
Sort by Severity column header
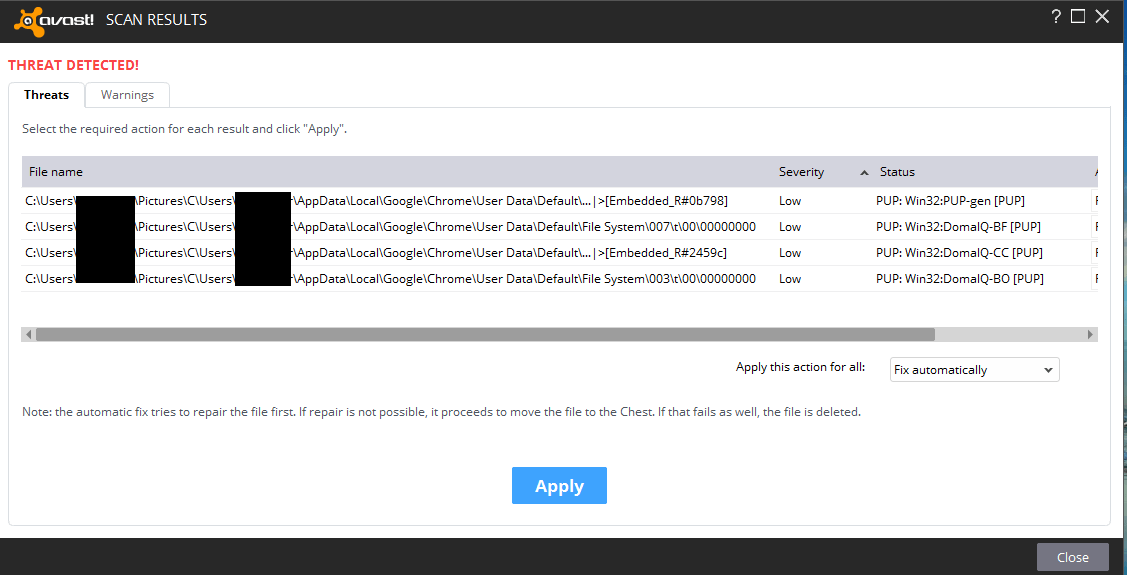(801, 172)
